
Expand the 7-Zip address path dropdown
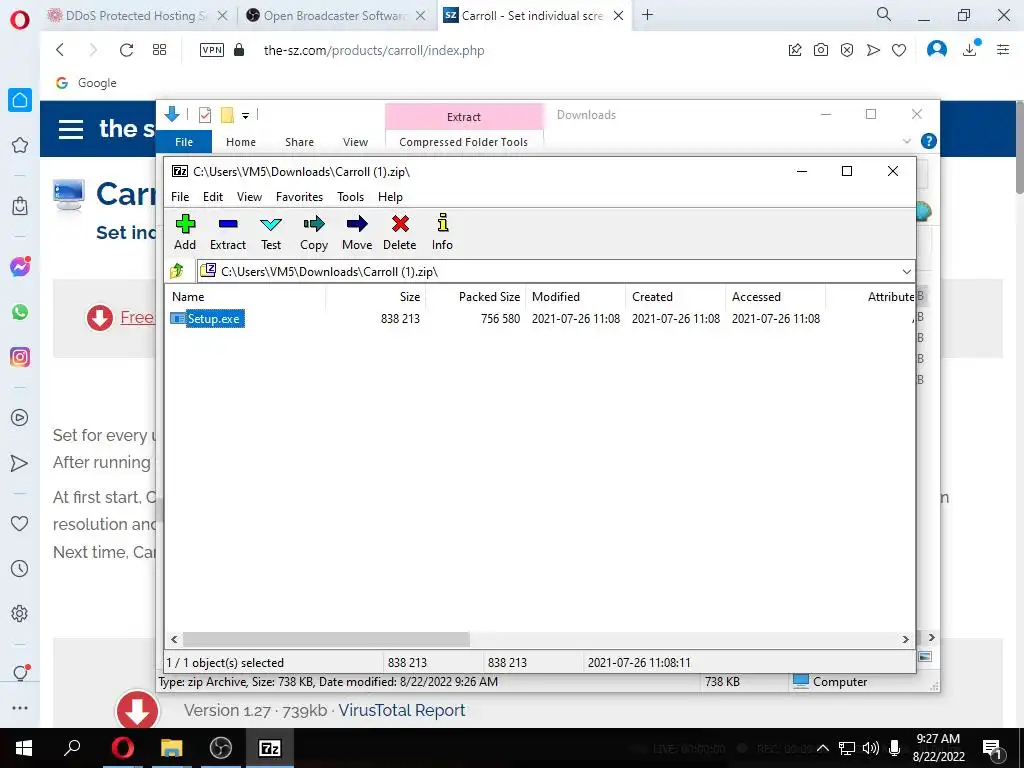[x=906, y=272]
